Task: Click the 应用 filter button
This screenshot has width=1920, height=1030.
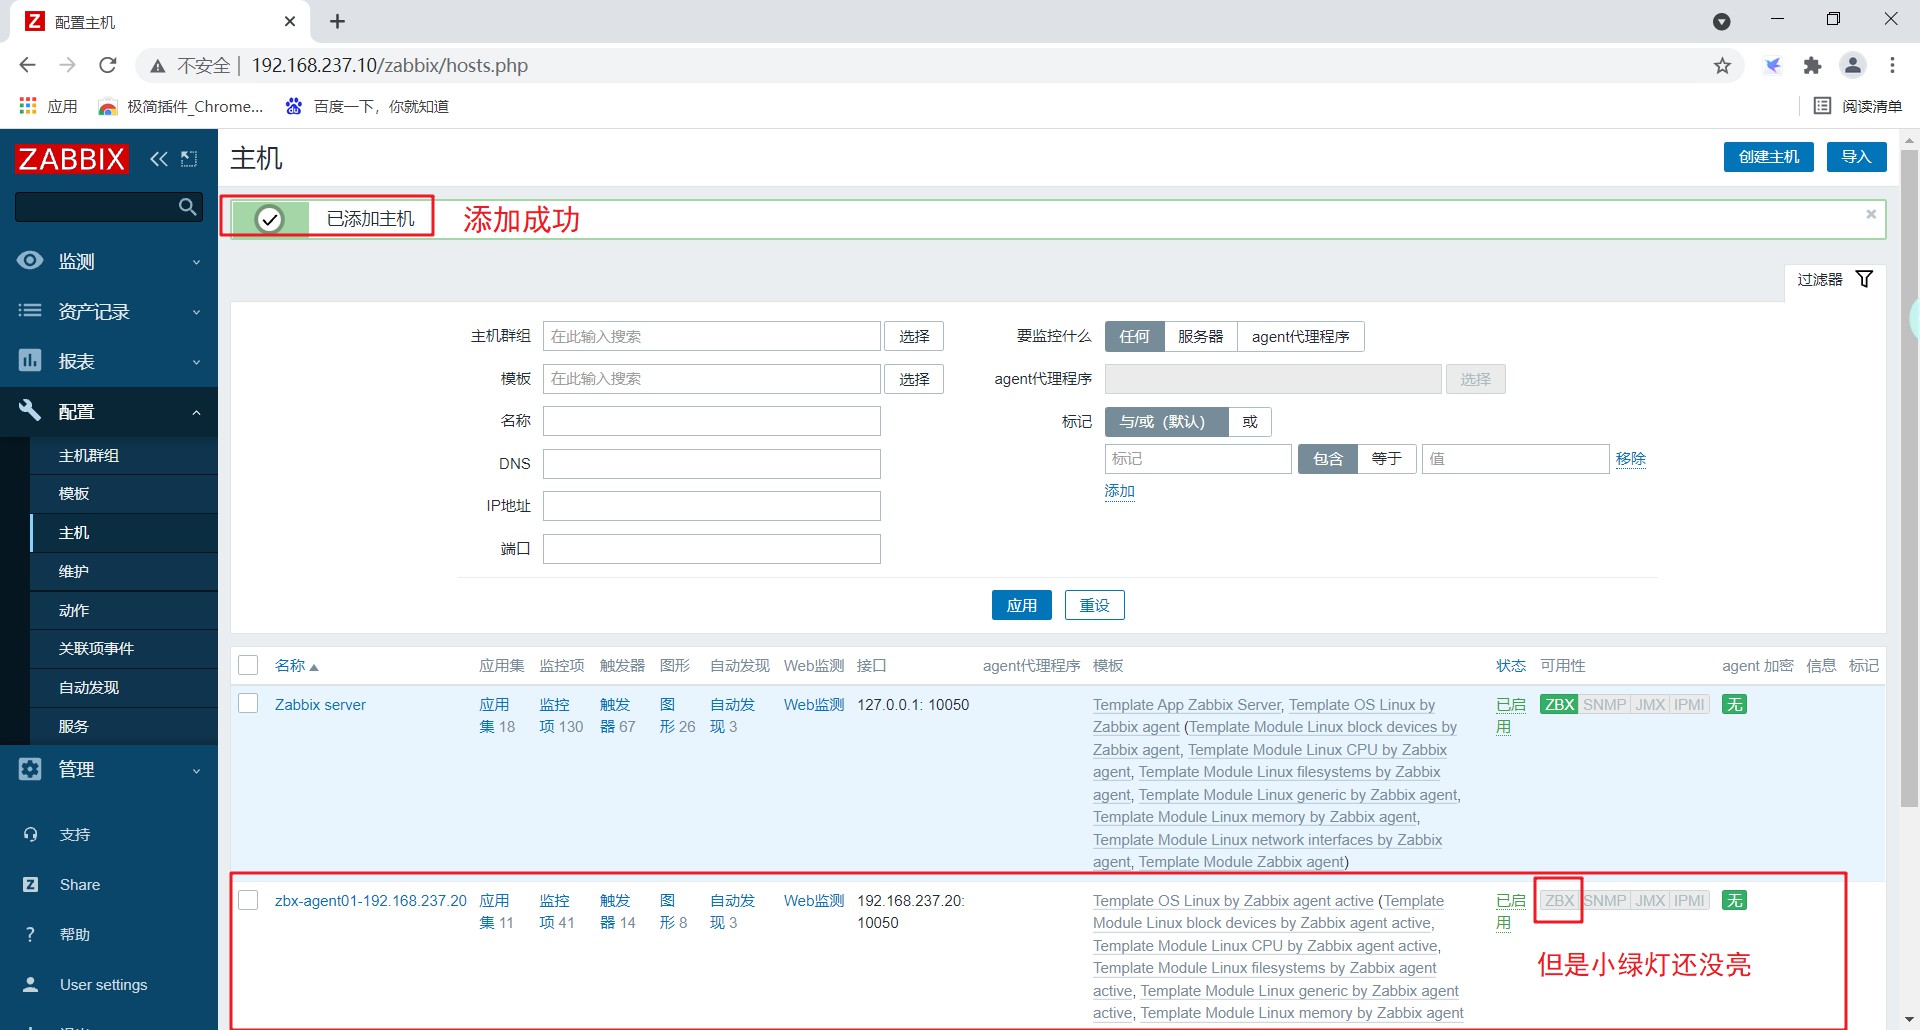Action: [1021, 605]
